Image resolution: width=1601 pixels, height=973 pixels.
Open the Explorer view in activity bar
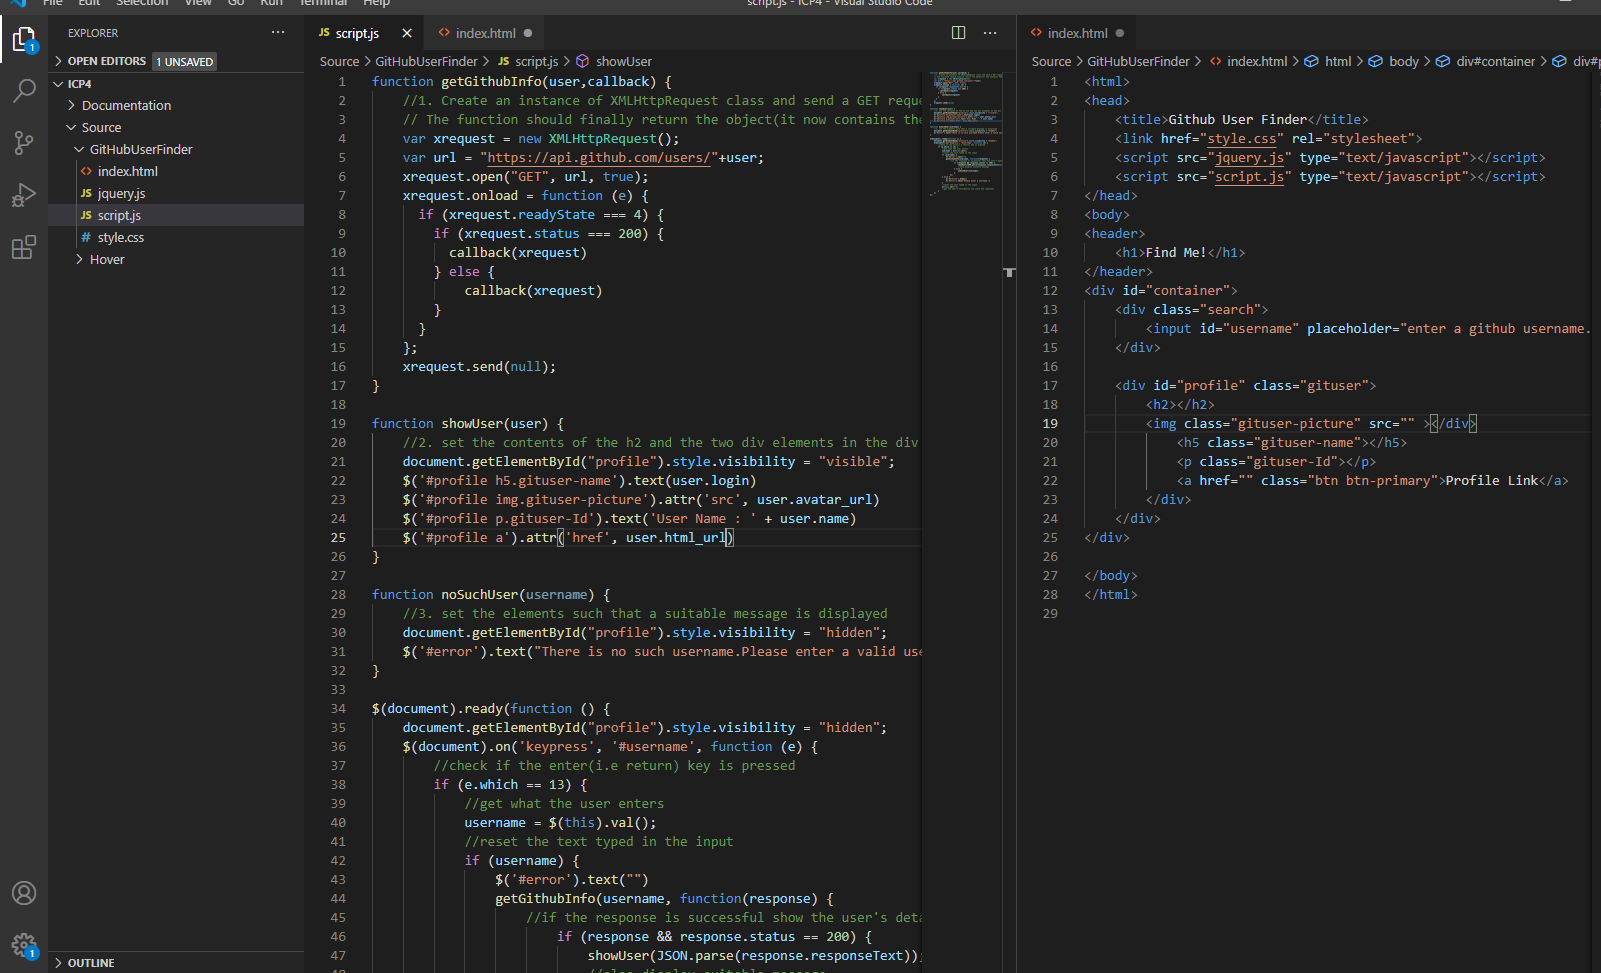(x=24, y=40)
